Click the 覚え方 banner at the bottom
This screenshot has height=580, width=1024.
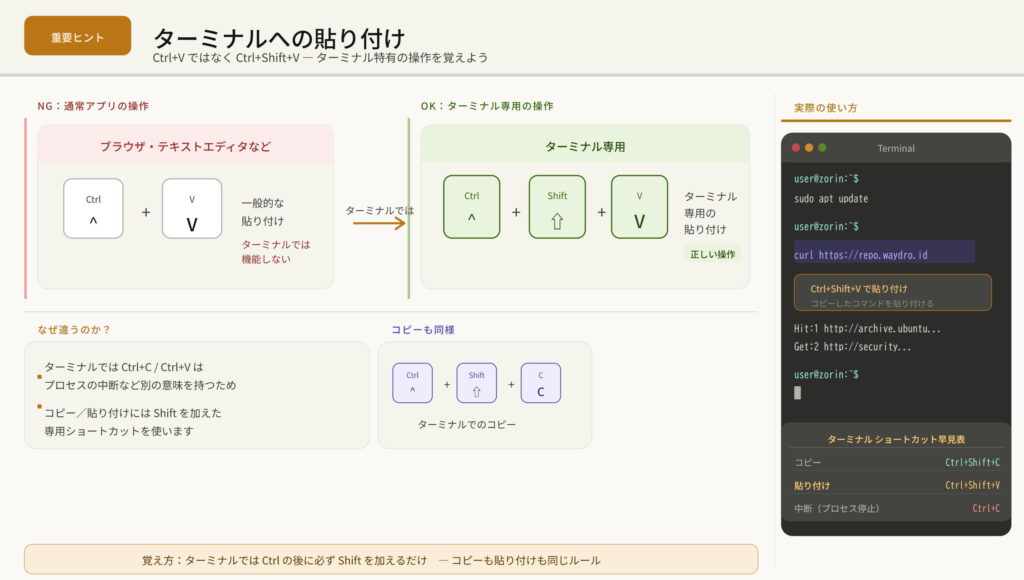click(x=391, y=560)
